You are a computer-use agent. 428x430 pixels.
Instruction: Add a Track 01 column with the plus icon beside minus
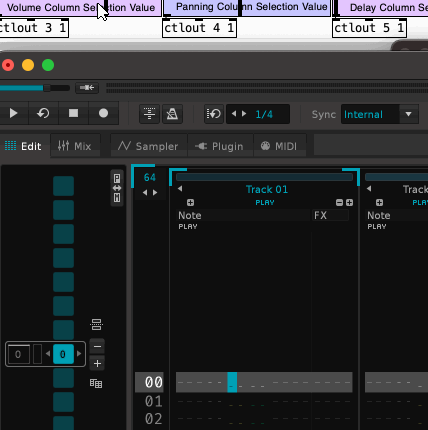tap(349, 202)
